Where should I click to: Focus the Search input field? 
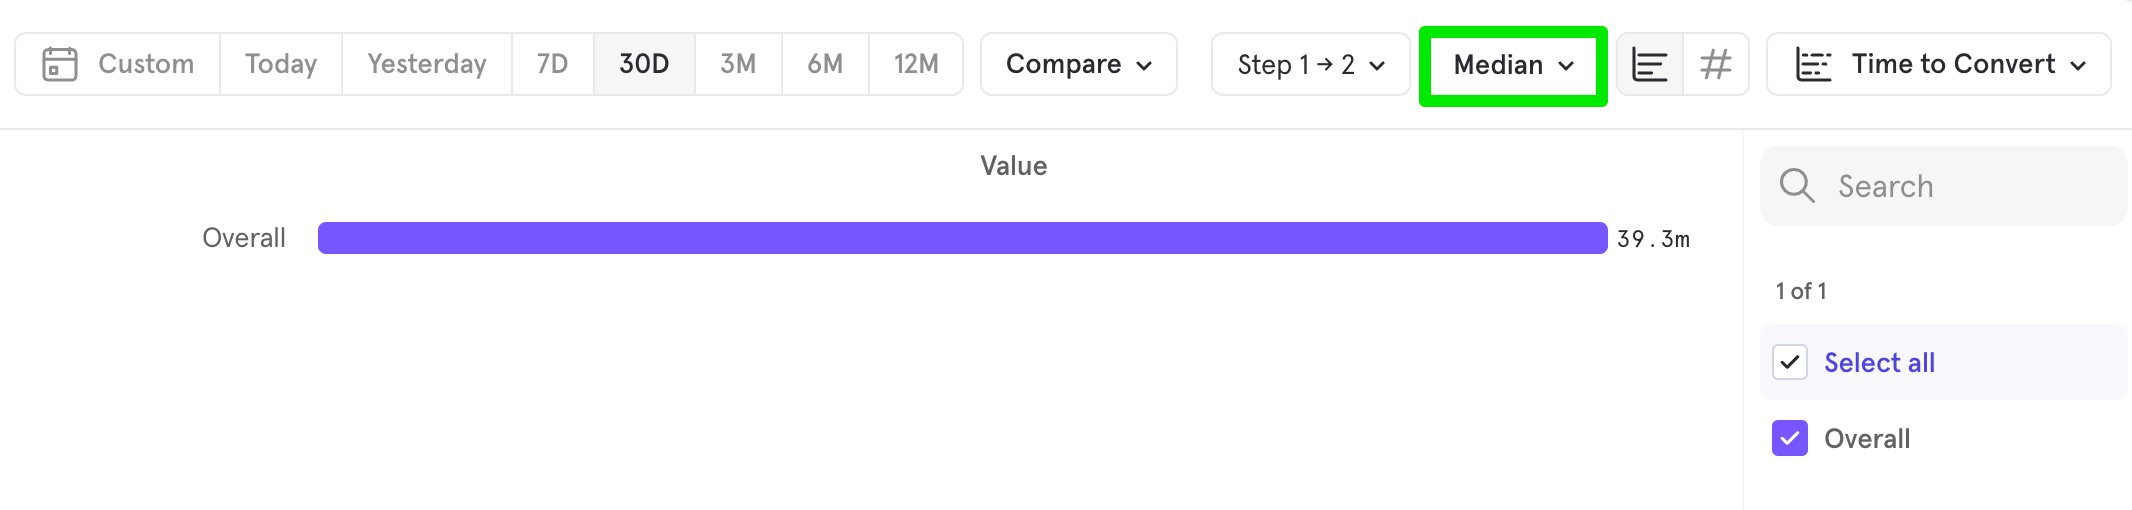pos(1944,186)
